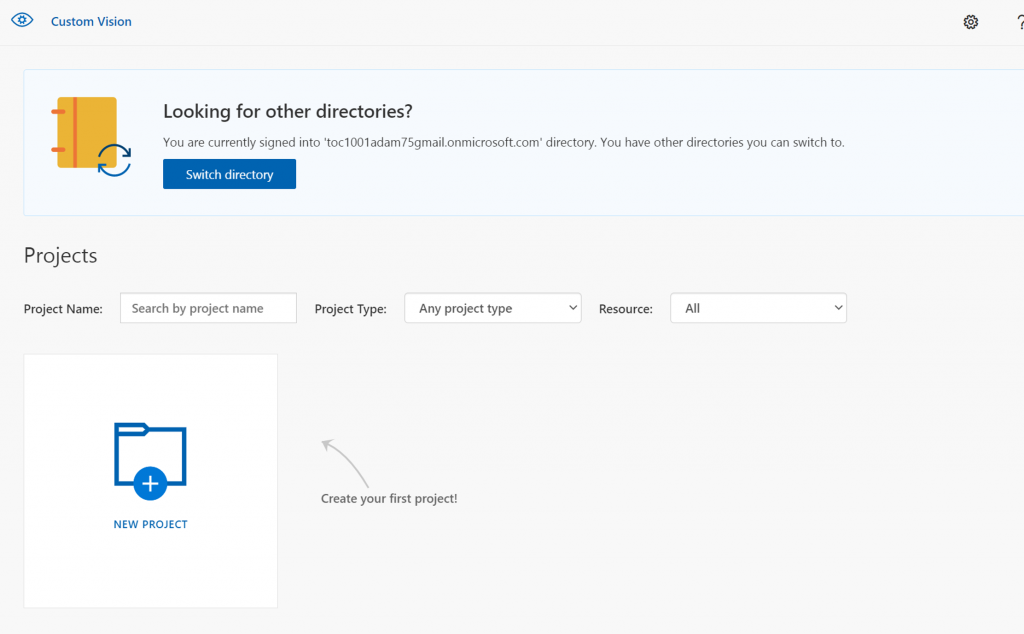Click the chevron on Any project type
The image size is (1024, 634).
click(572, 308)
